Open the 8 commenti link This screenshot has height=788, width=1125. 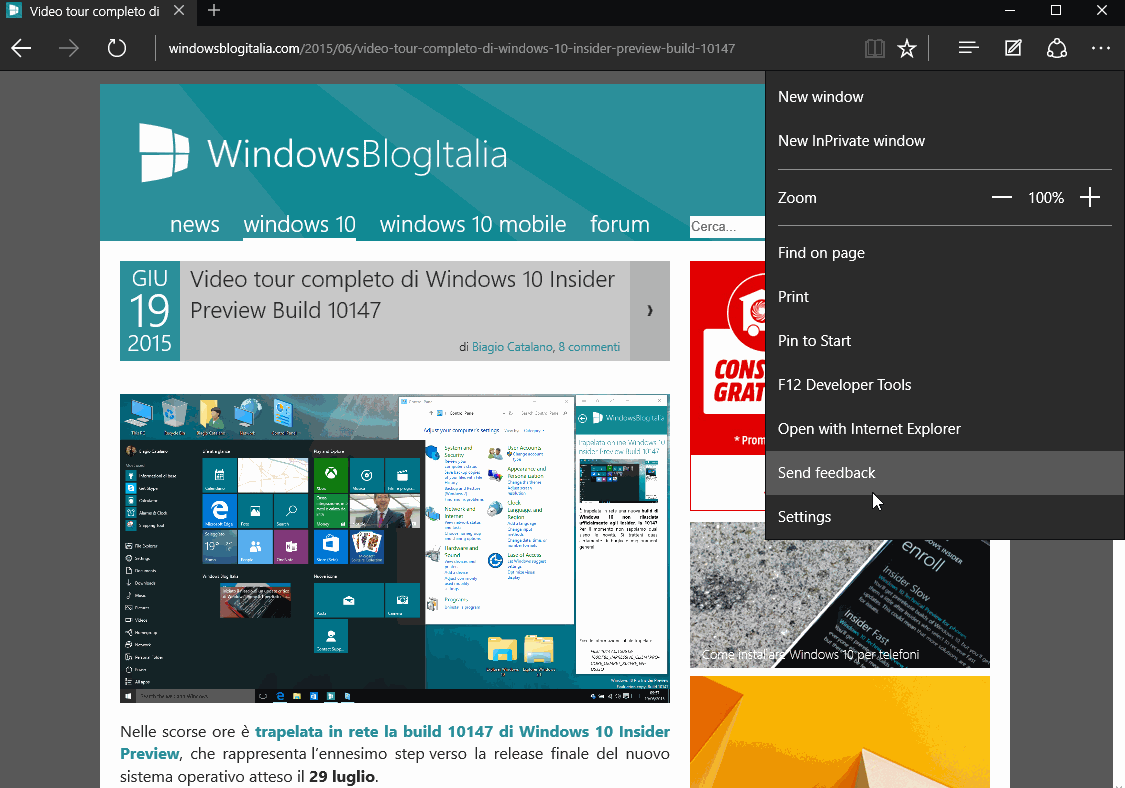pyautogui.click(x=589, y=347)
